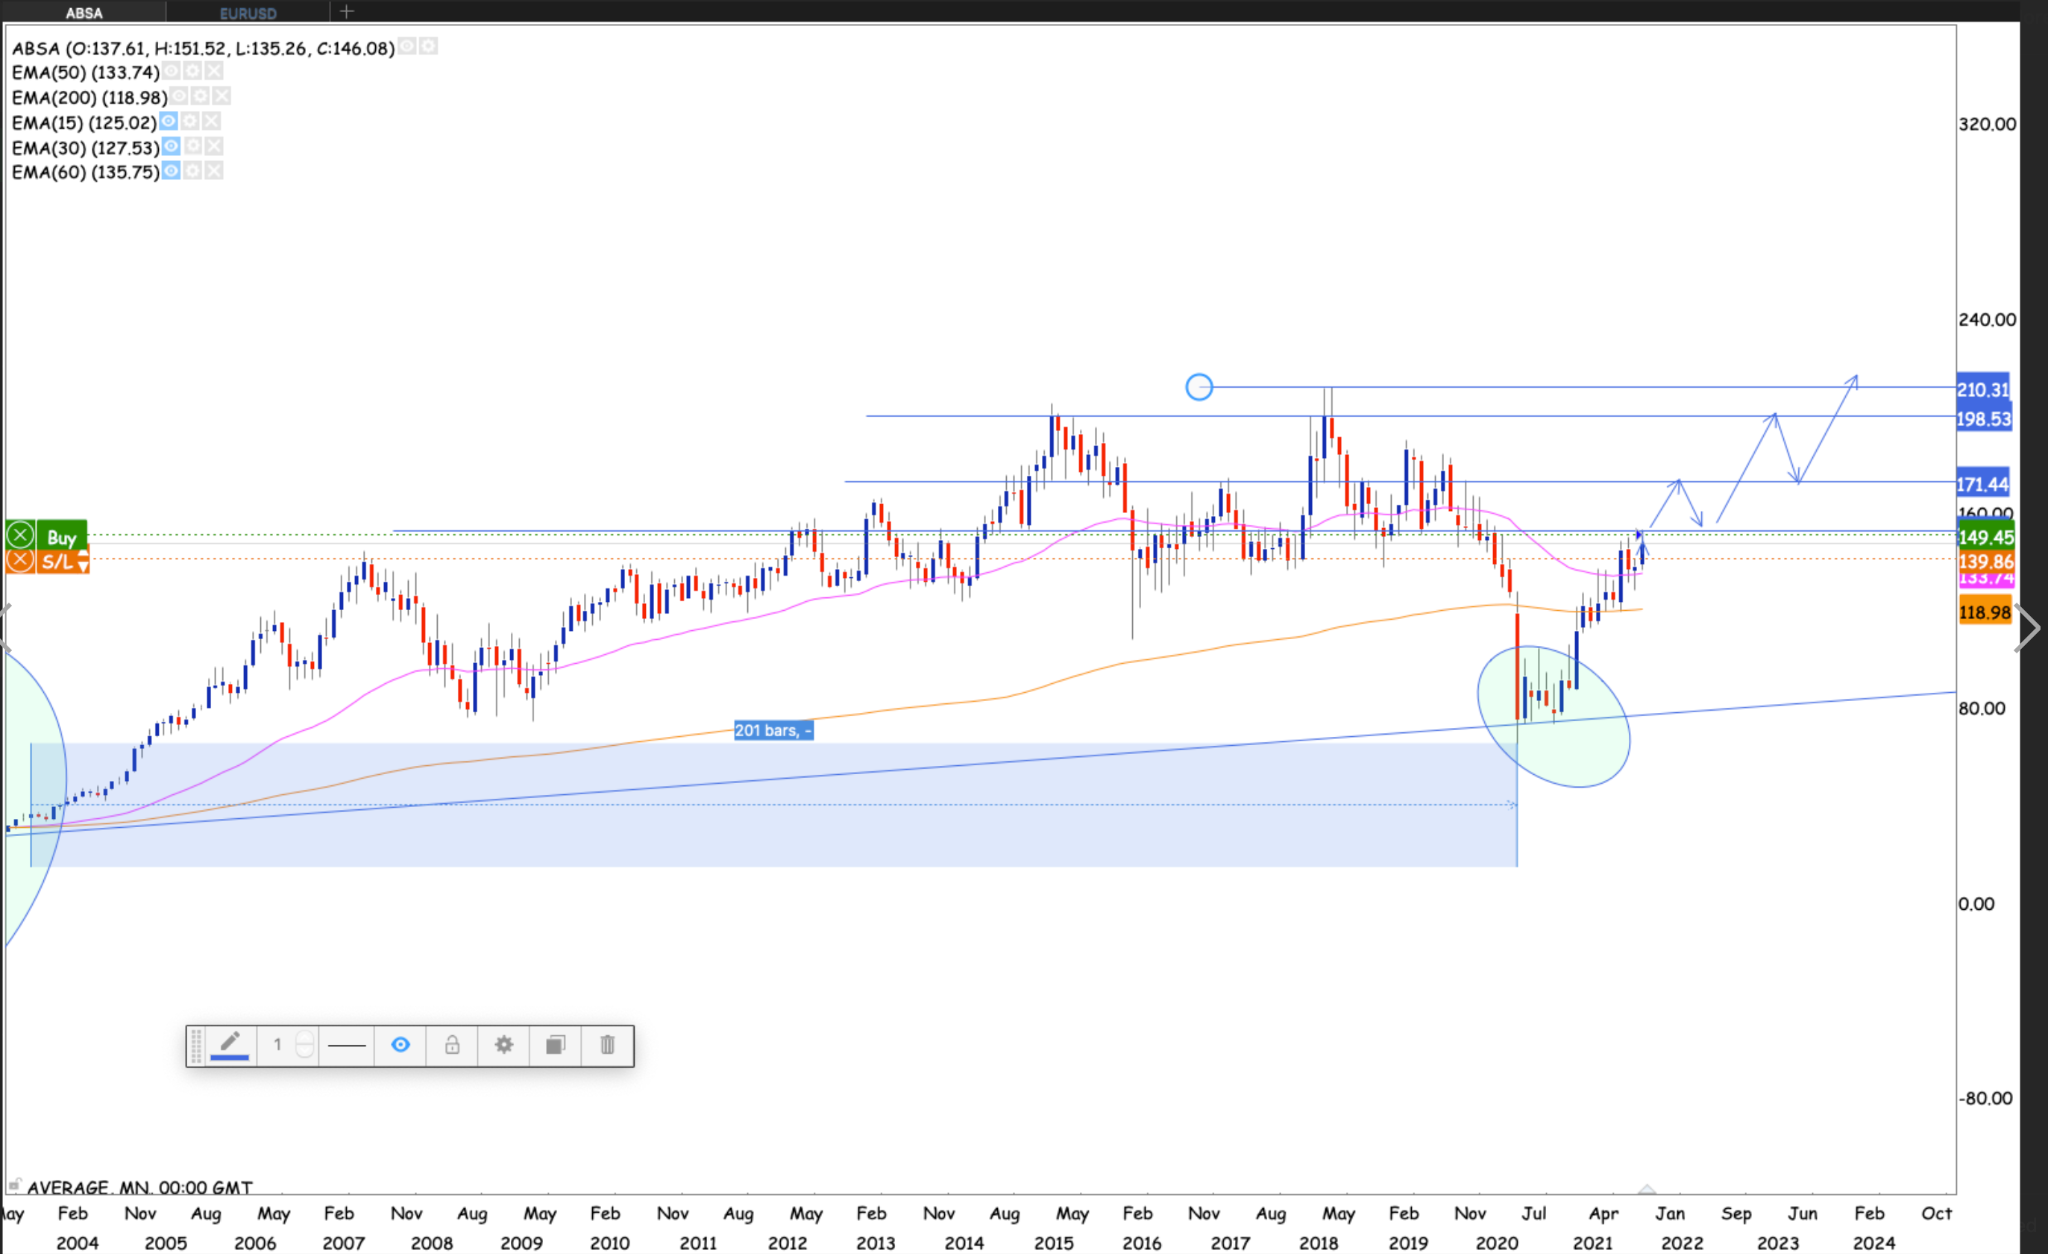Click the line handle circle at 210.31
The width and height of the screenshot is (2048, 1254).
[1199, 387]
